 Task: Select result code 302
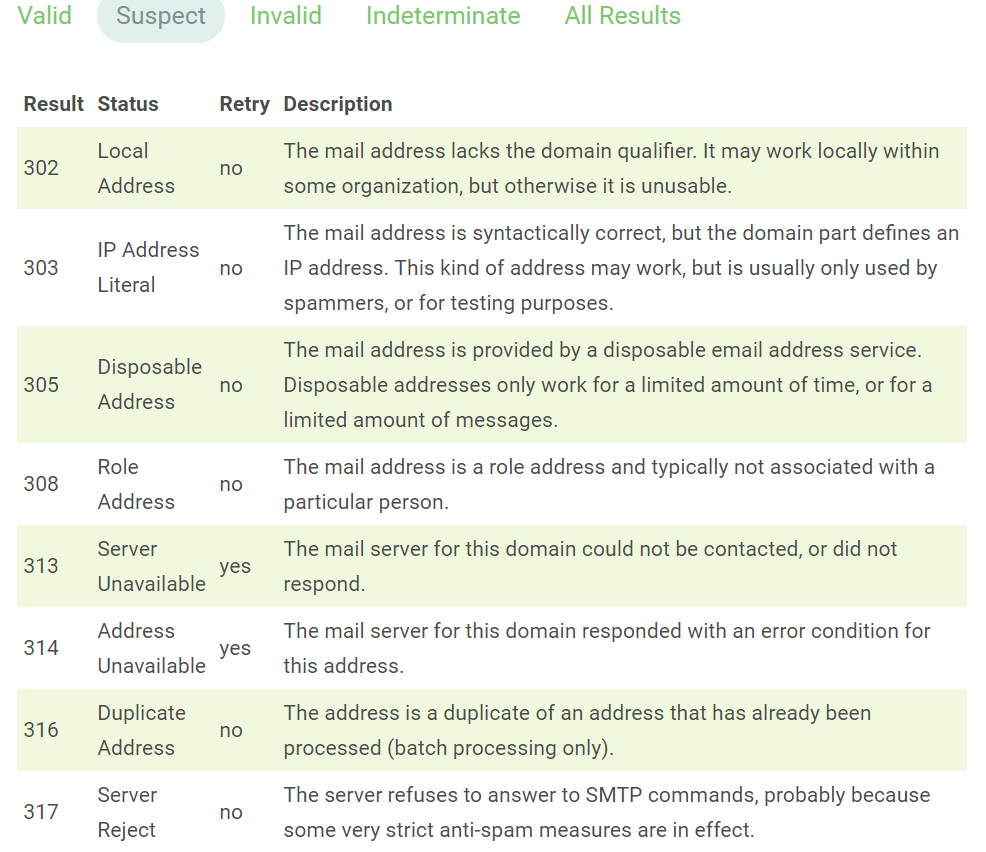tap(41, 168)
